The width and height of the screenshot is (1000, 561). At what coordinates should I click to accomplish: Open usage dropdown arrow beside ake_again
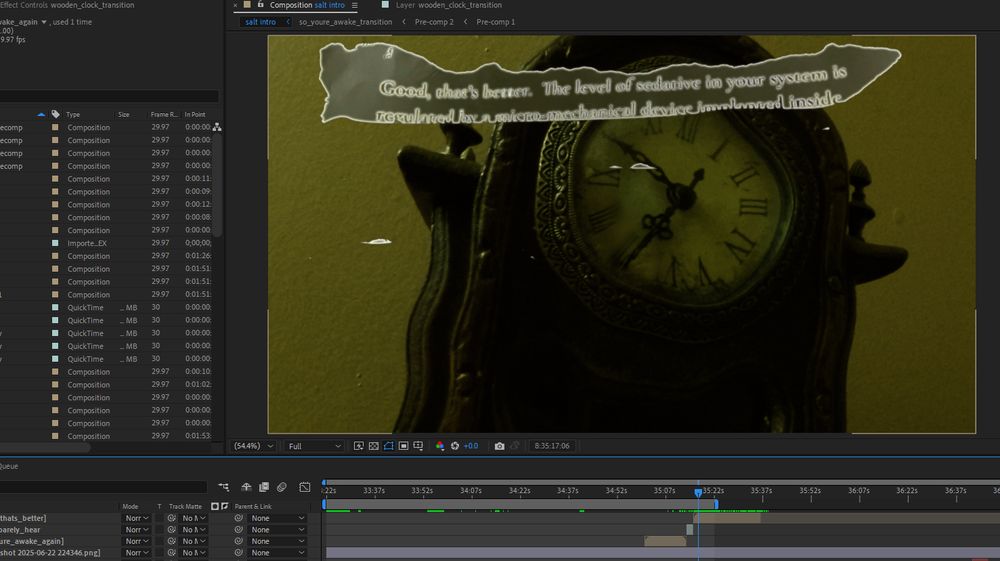(44, 22)
